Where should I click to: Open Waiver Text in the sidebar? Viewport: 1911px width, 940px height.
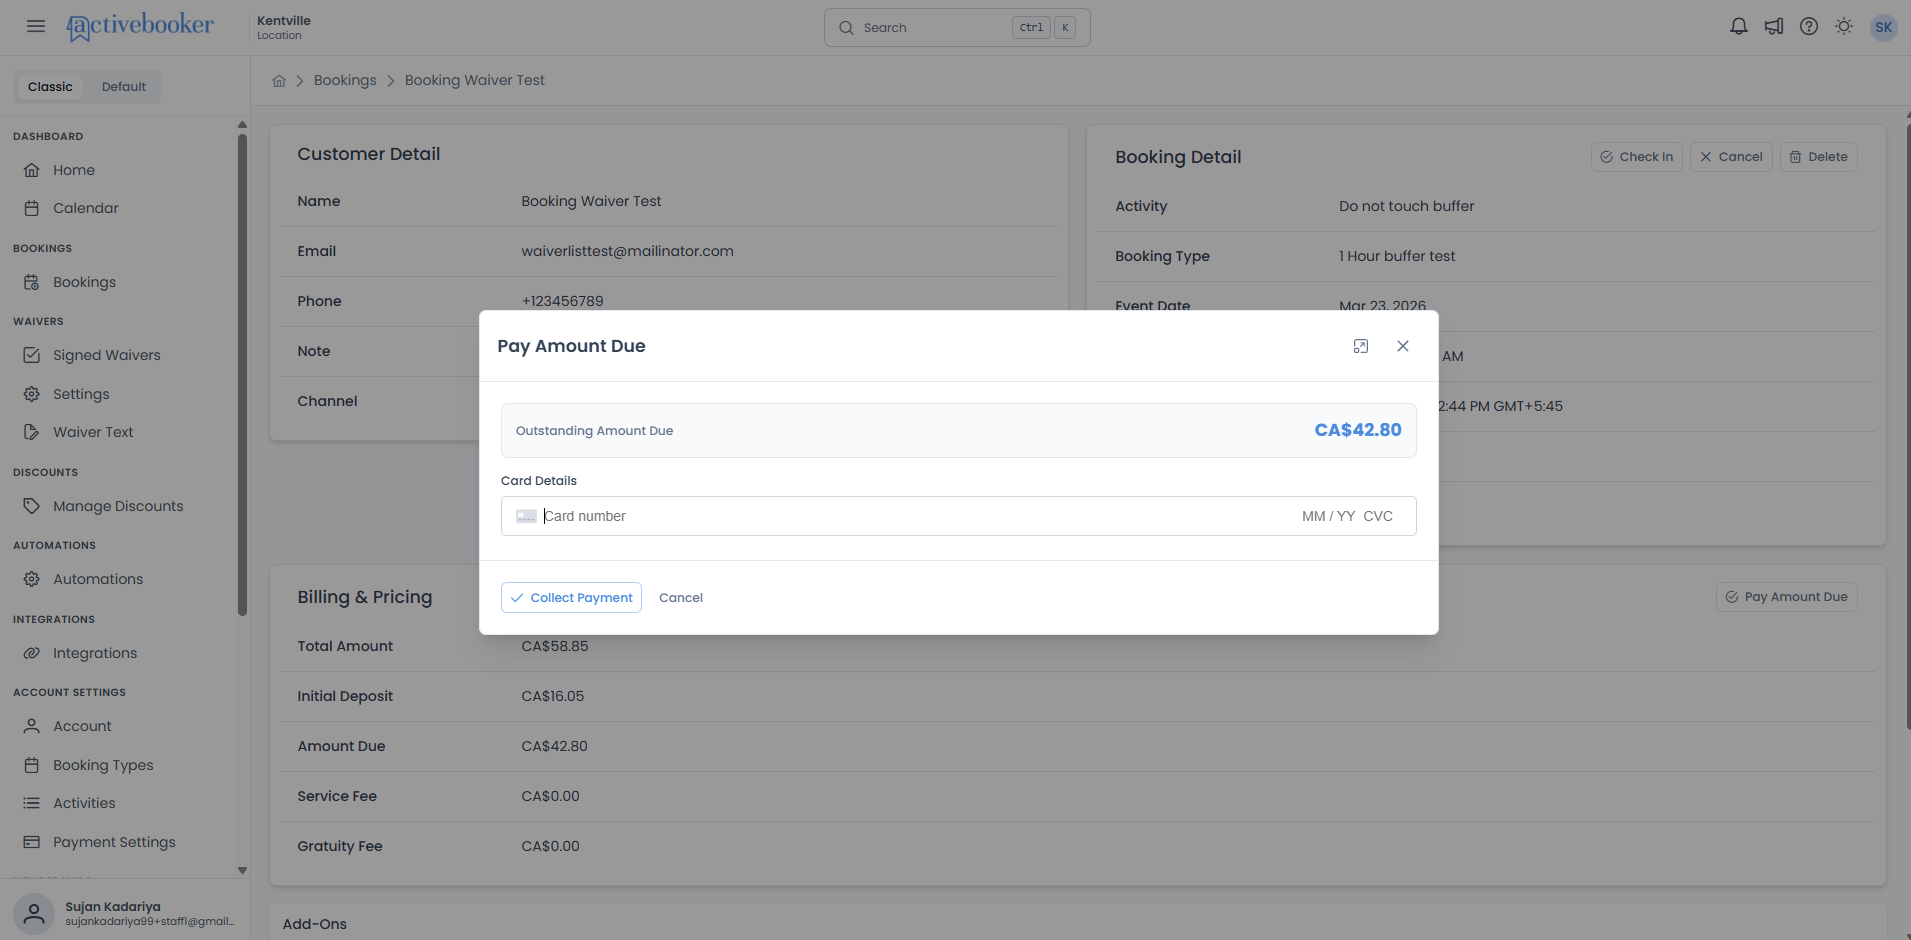pyautogui.click(x=93, y=432)
